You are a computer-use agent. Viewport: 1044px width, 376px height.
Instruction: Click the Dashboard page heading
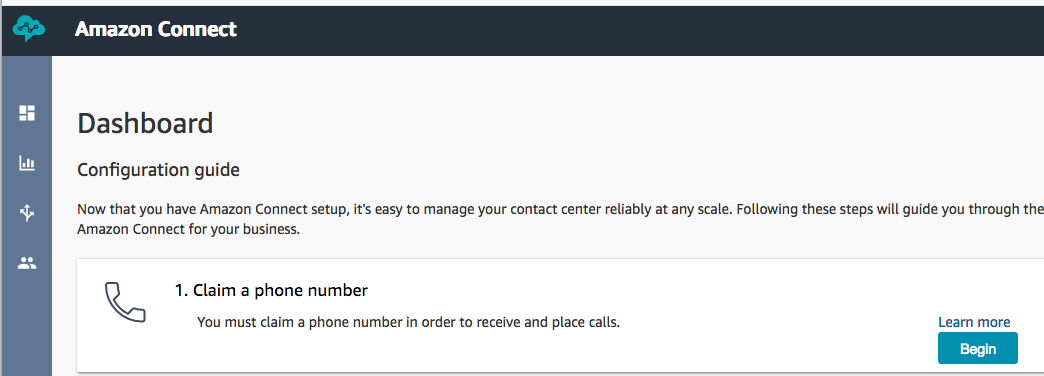tap(145, 124)
